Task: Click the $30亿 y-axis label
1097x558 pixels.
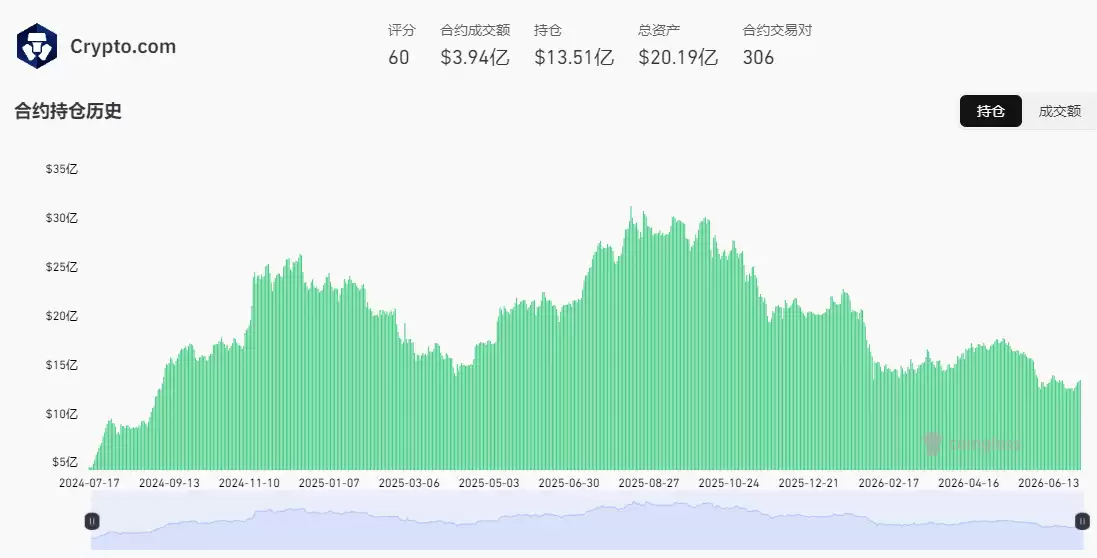Action: (62, 218)
